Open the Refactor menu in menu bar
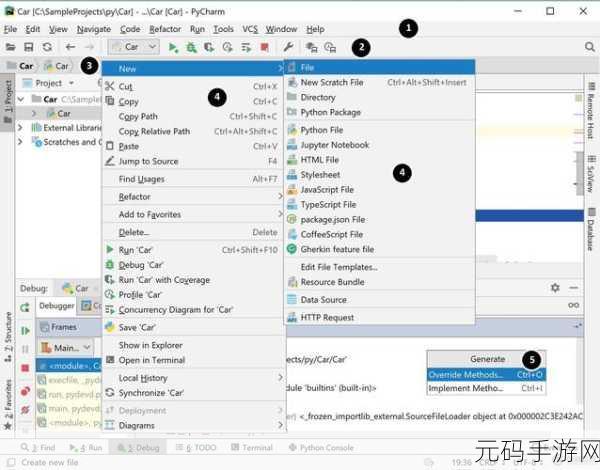The width and height of the screenshot is (600, 470). pos(165,29)
